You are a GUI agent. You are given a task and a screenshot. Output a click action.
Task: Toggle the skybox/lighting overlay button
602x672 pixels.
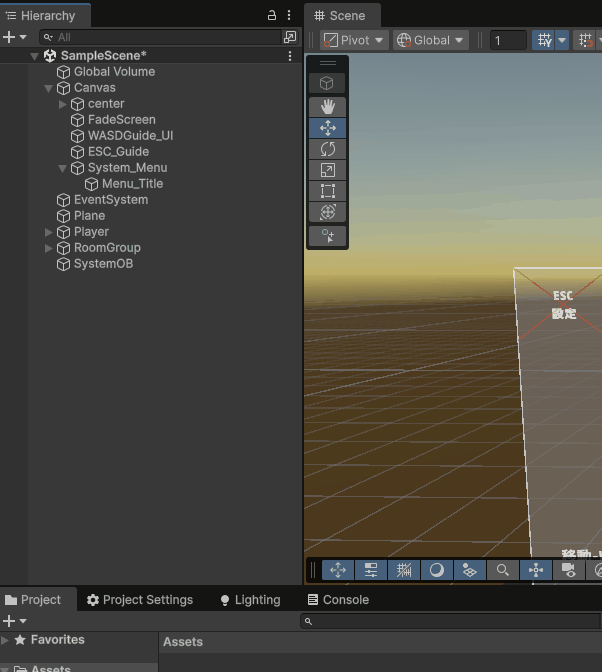click(437, 570)
